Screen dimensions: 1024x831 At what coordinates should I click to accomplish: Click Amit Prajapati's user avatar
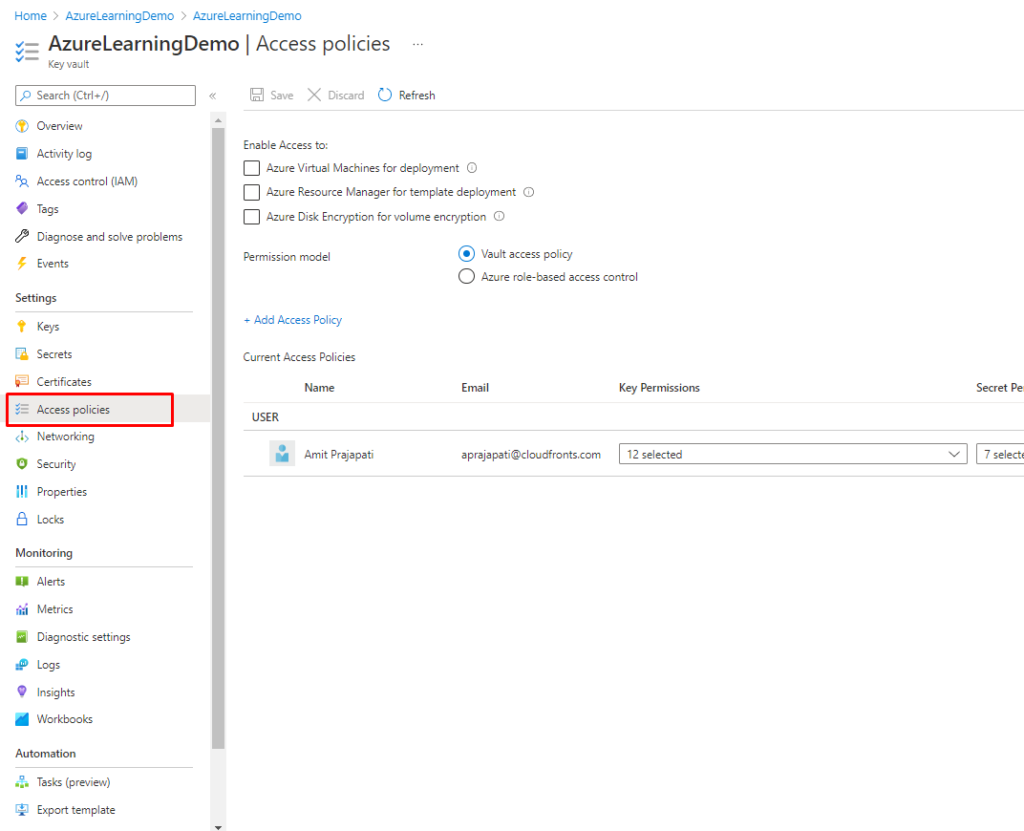(x=282, y=453)
